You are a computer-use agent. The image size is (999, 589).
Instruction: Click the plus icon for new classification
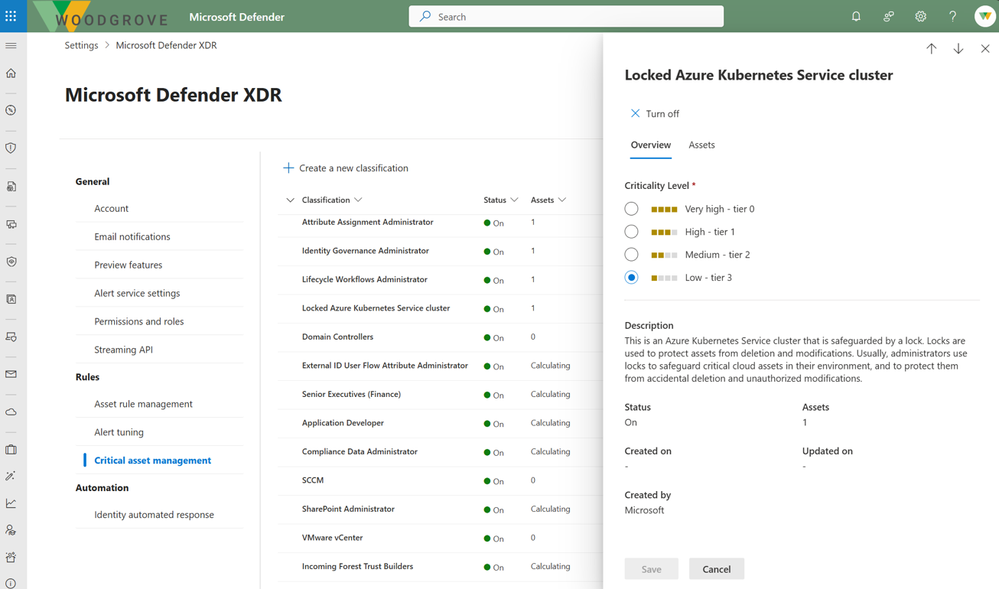click(288, 168)
